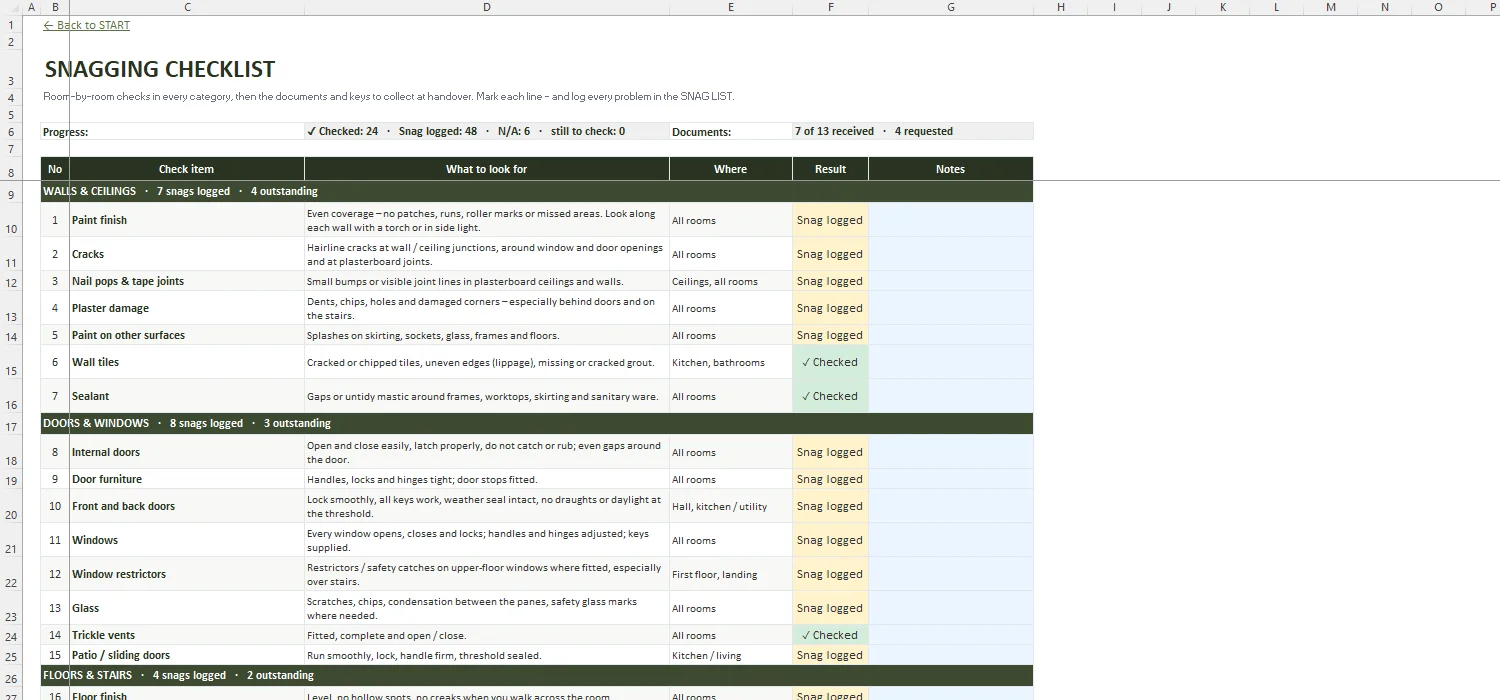Click the 'Nail pops & tape joints' cell

point(187,281)
